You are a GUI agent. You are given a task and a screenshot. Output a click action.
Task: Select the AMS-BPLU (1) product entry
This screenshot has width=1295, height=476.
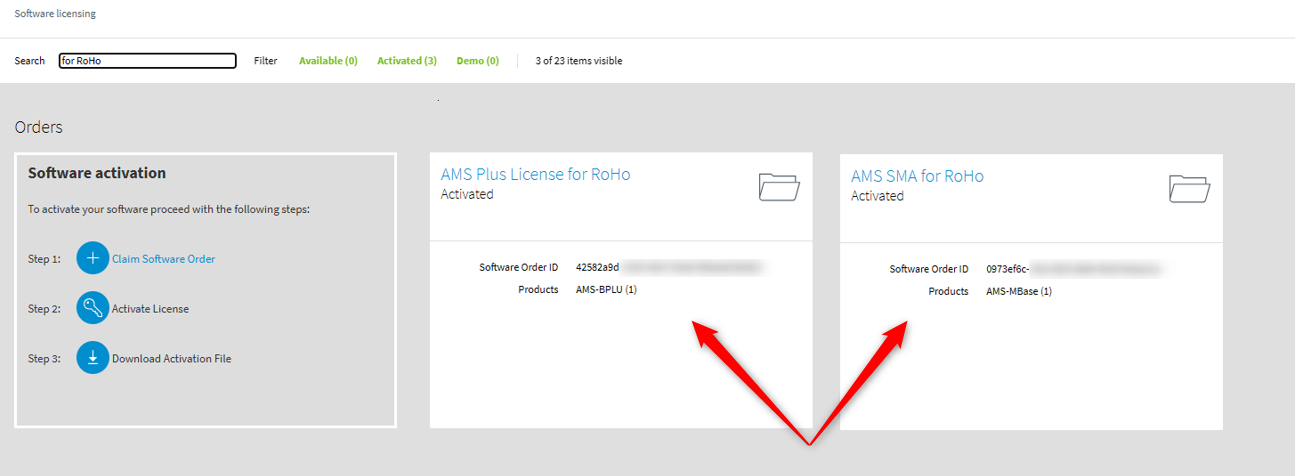click(x=606, y=290)
